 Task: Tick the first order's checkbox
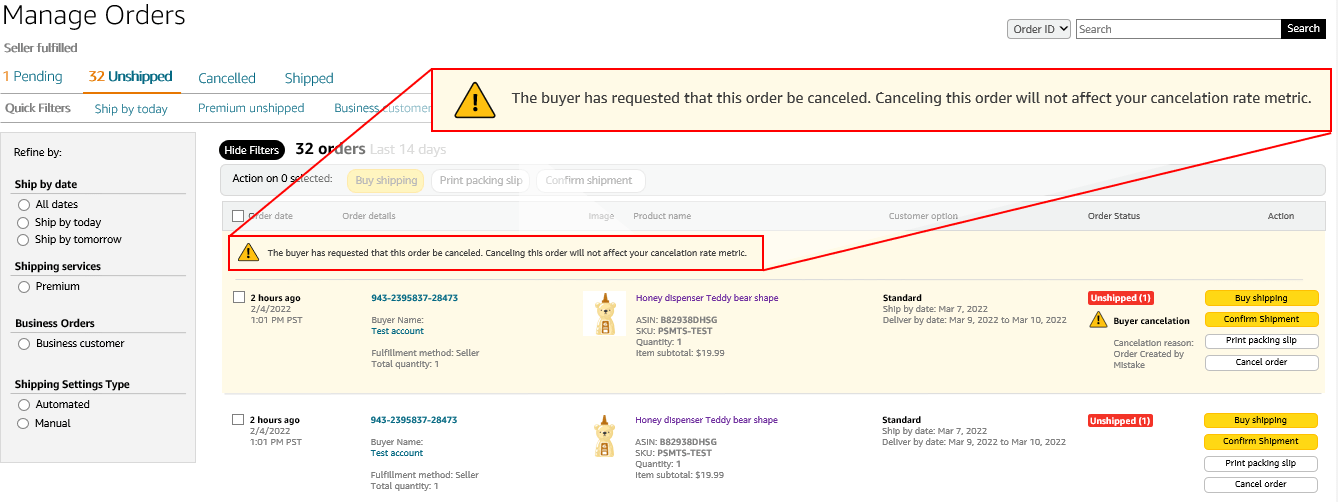point(238,297)
